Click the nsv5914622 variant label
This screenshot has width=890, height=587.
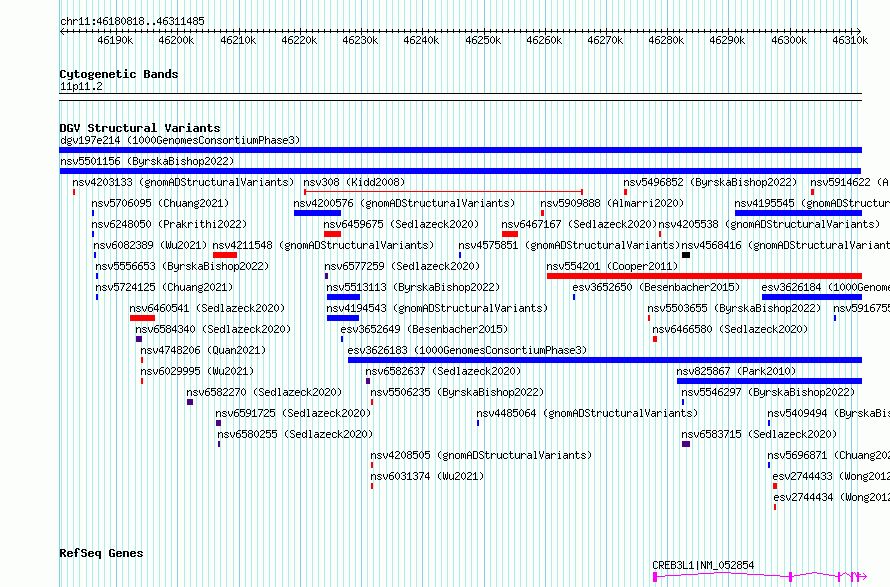click(x=850, y=182)
